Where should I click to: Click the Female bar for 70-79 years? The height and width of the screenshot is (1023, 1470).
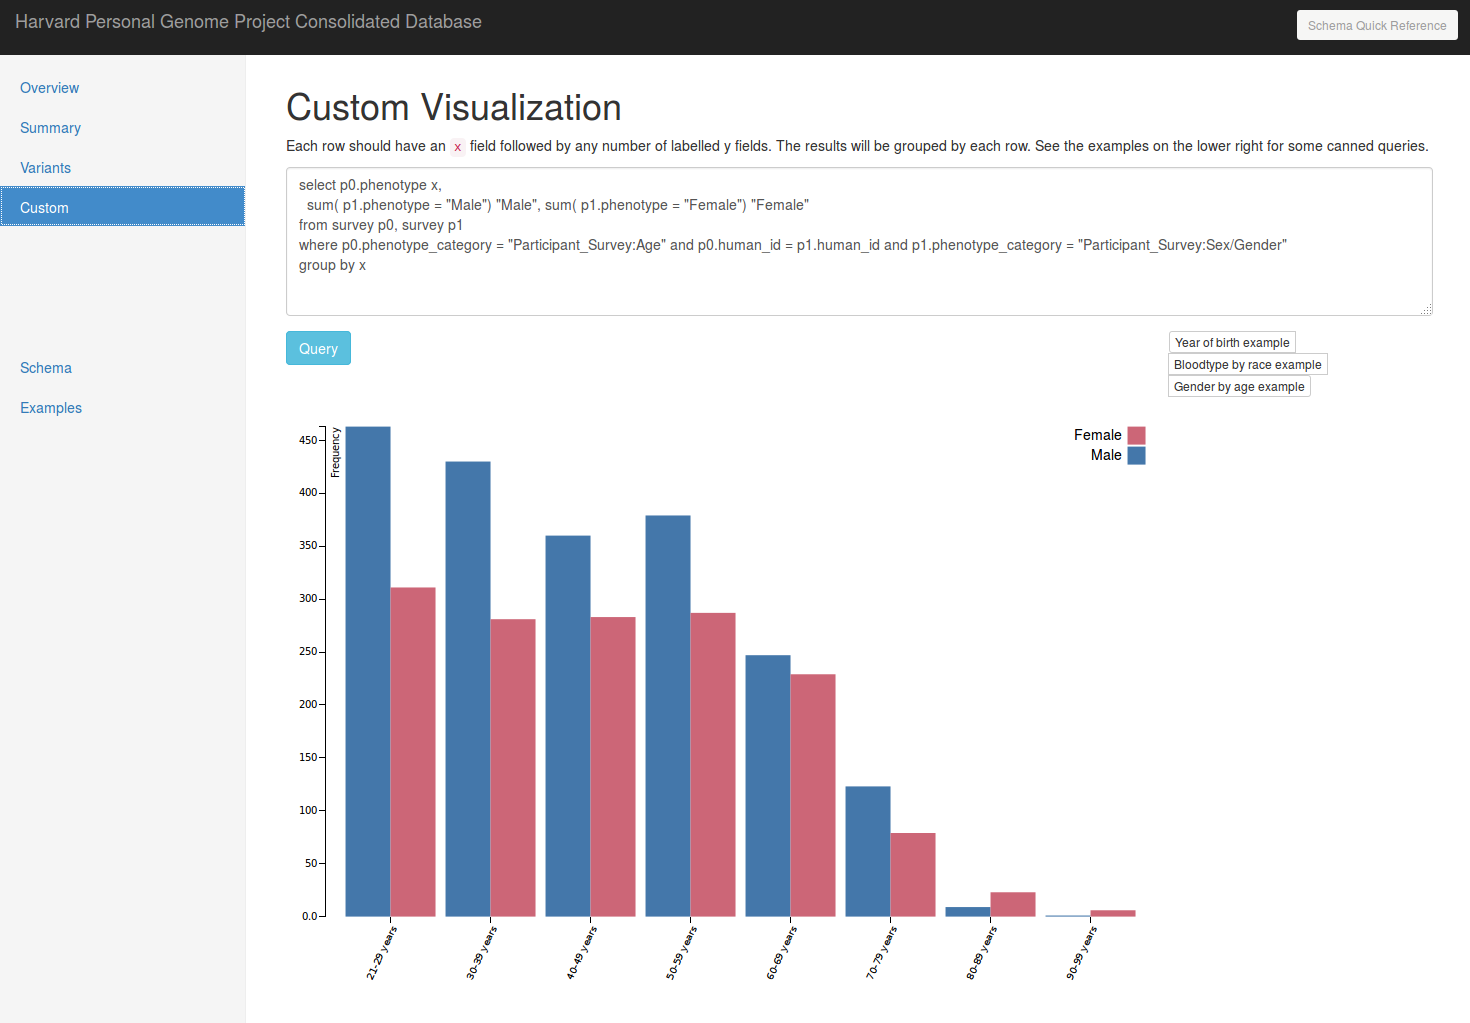pos(913,875)
